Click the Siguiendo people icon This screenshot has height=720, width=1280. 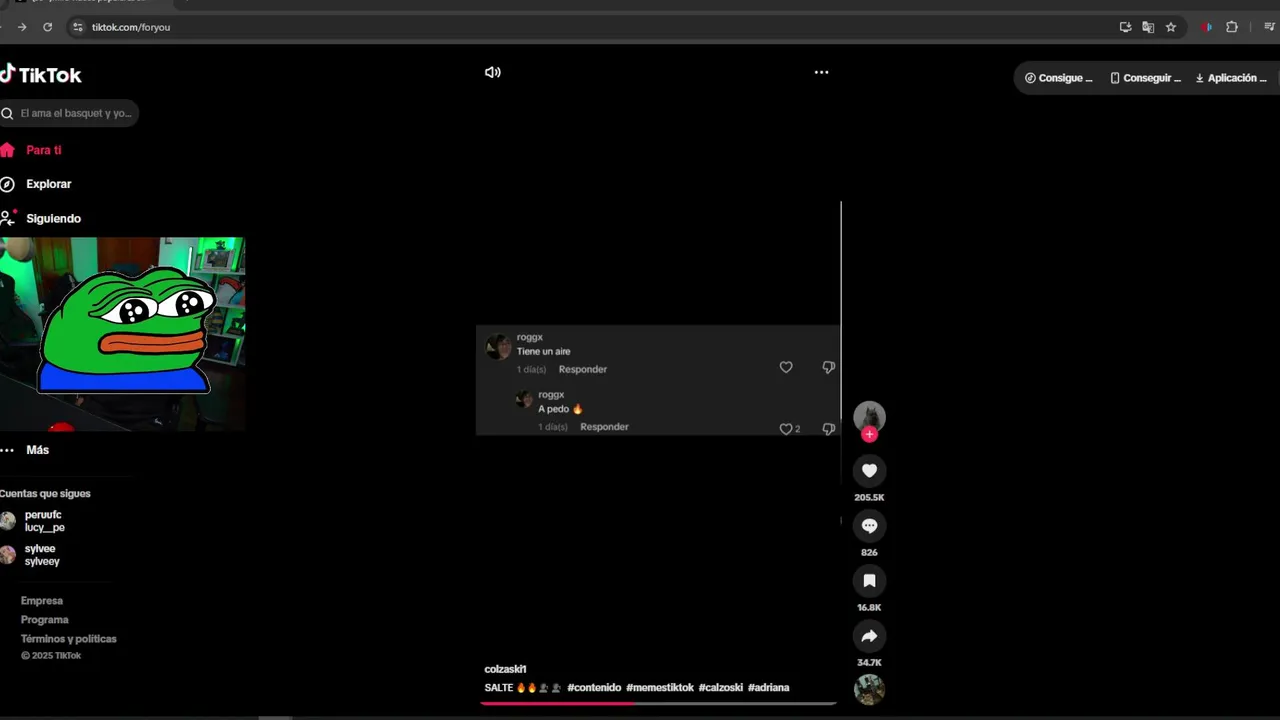(8, 217)
